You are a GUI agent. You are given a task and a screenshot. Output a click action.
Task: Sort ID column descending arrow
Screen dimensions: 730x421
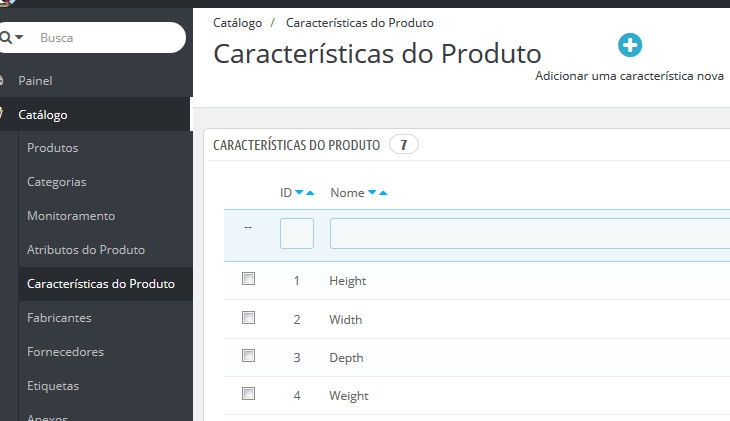point(299,192)
